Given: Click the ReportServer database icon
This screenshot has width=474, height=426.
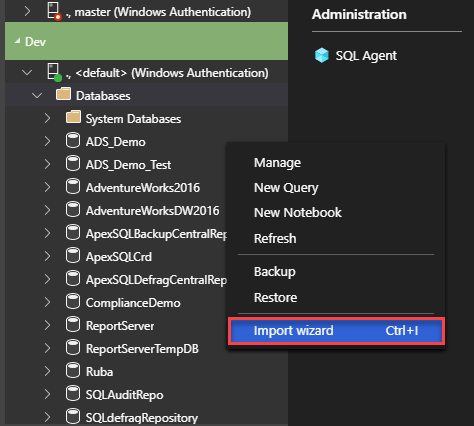Looking at the screenshot, I should point(73,325).
